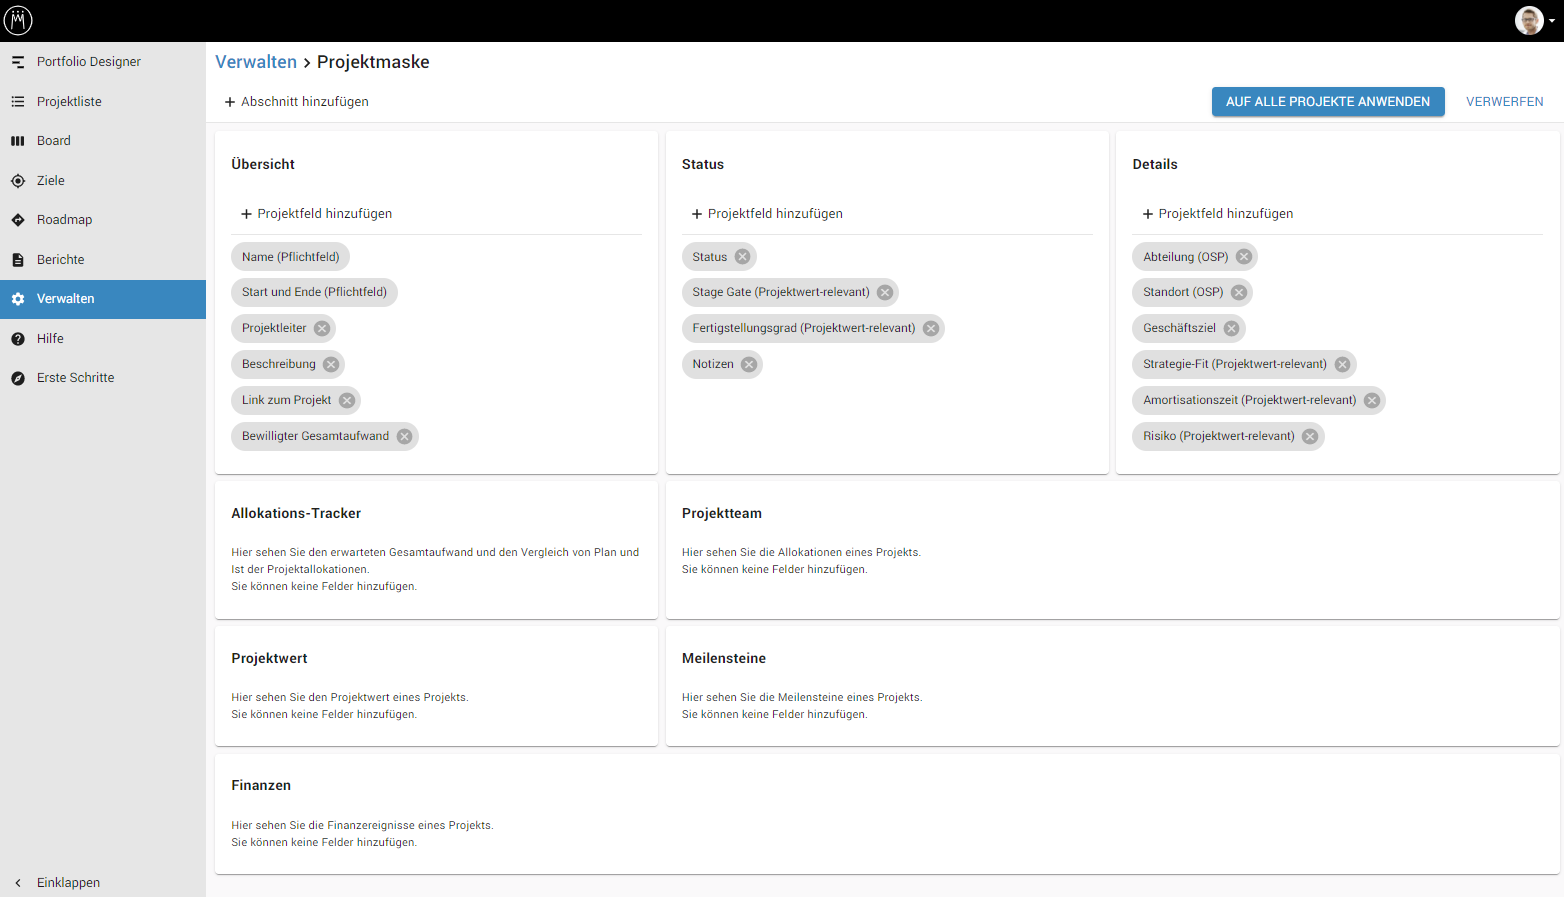Click the Roadmap diamond icon
The width and height of the screenshot is (1564, 897).
coord(18,220)
